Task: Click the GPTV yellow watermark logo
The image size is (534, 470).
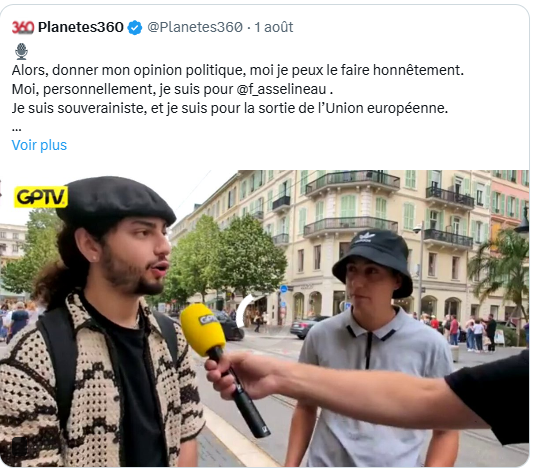Action: click(x=41, y=197)
